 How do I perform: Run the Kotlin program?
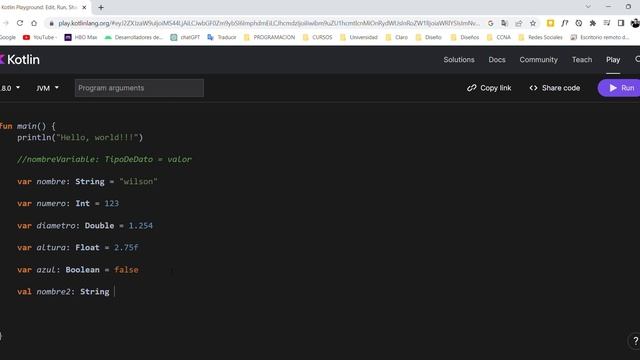click(x=620, y=88)
